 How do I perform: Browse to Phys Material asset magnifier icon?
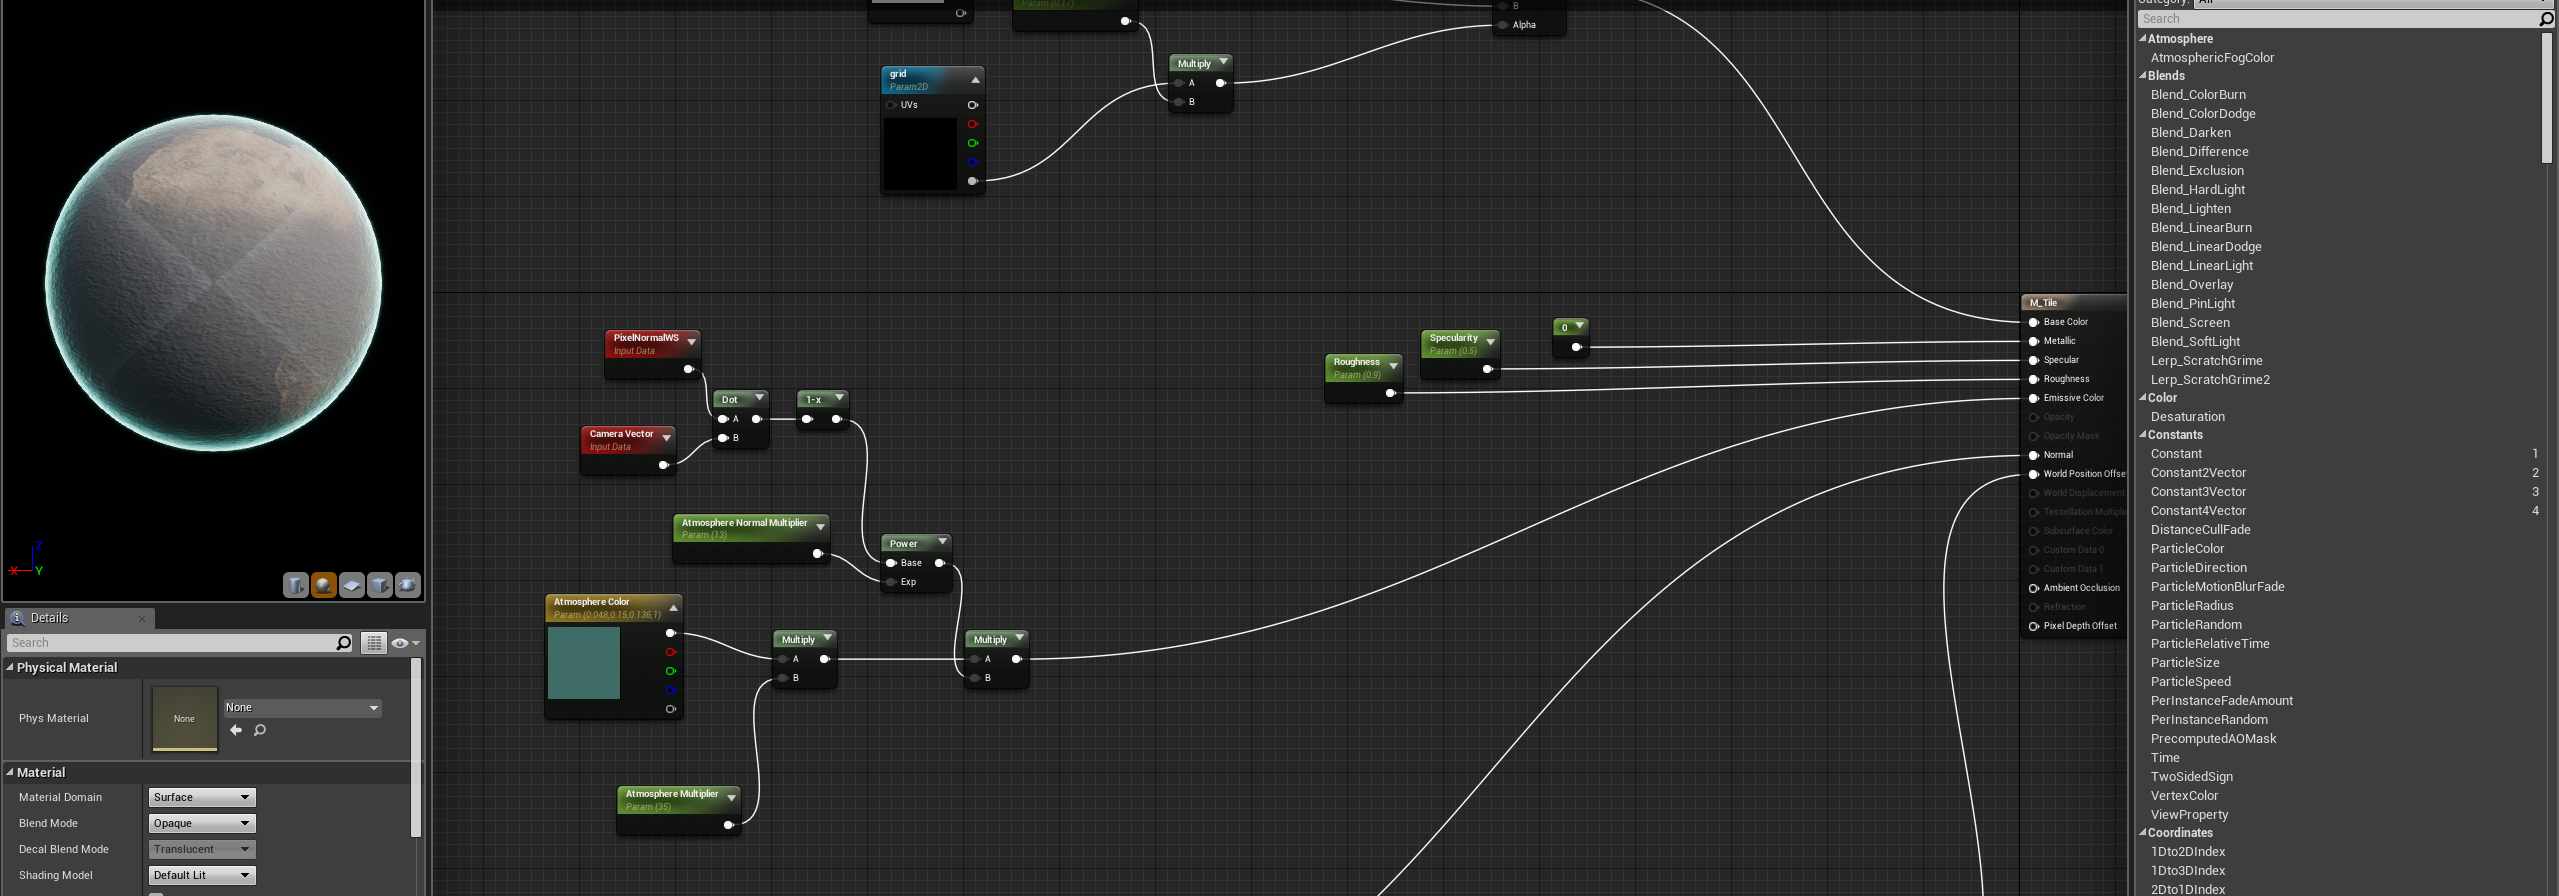(x=260, y=730)
